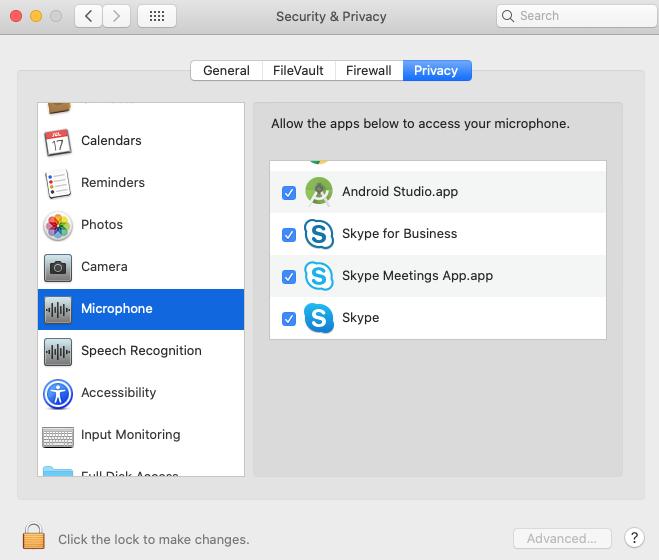Show all preferences grid icon
The height and width of the screenshot is (560, 659).
[157, 16]
